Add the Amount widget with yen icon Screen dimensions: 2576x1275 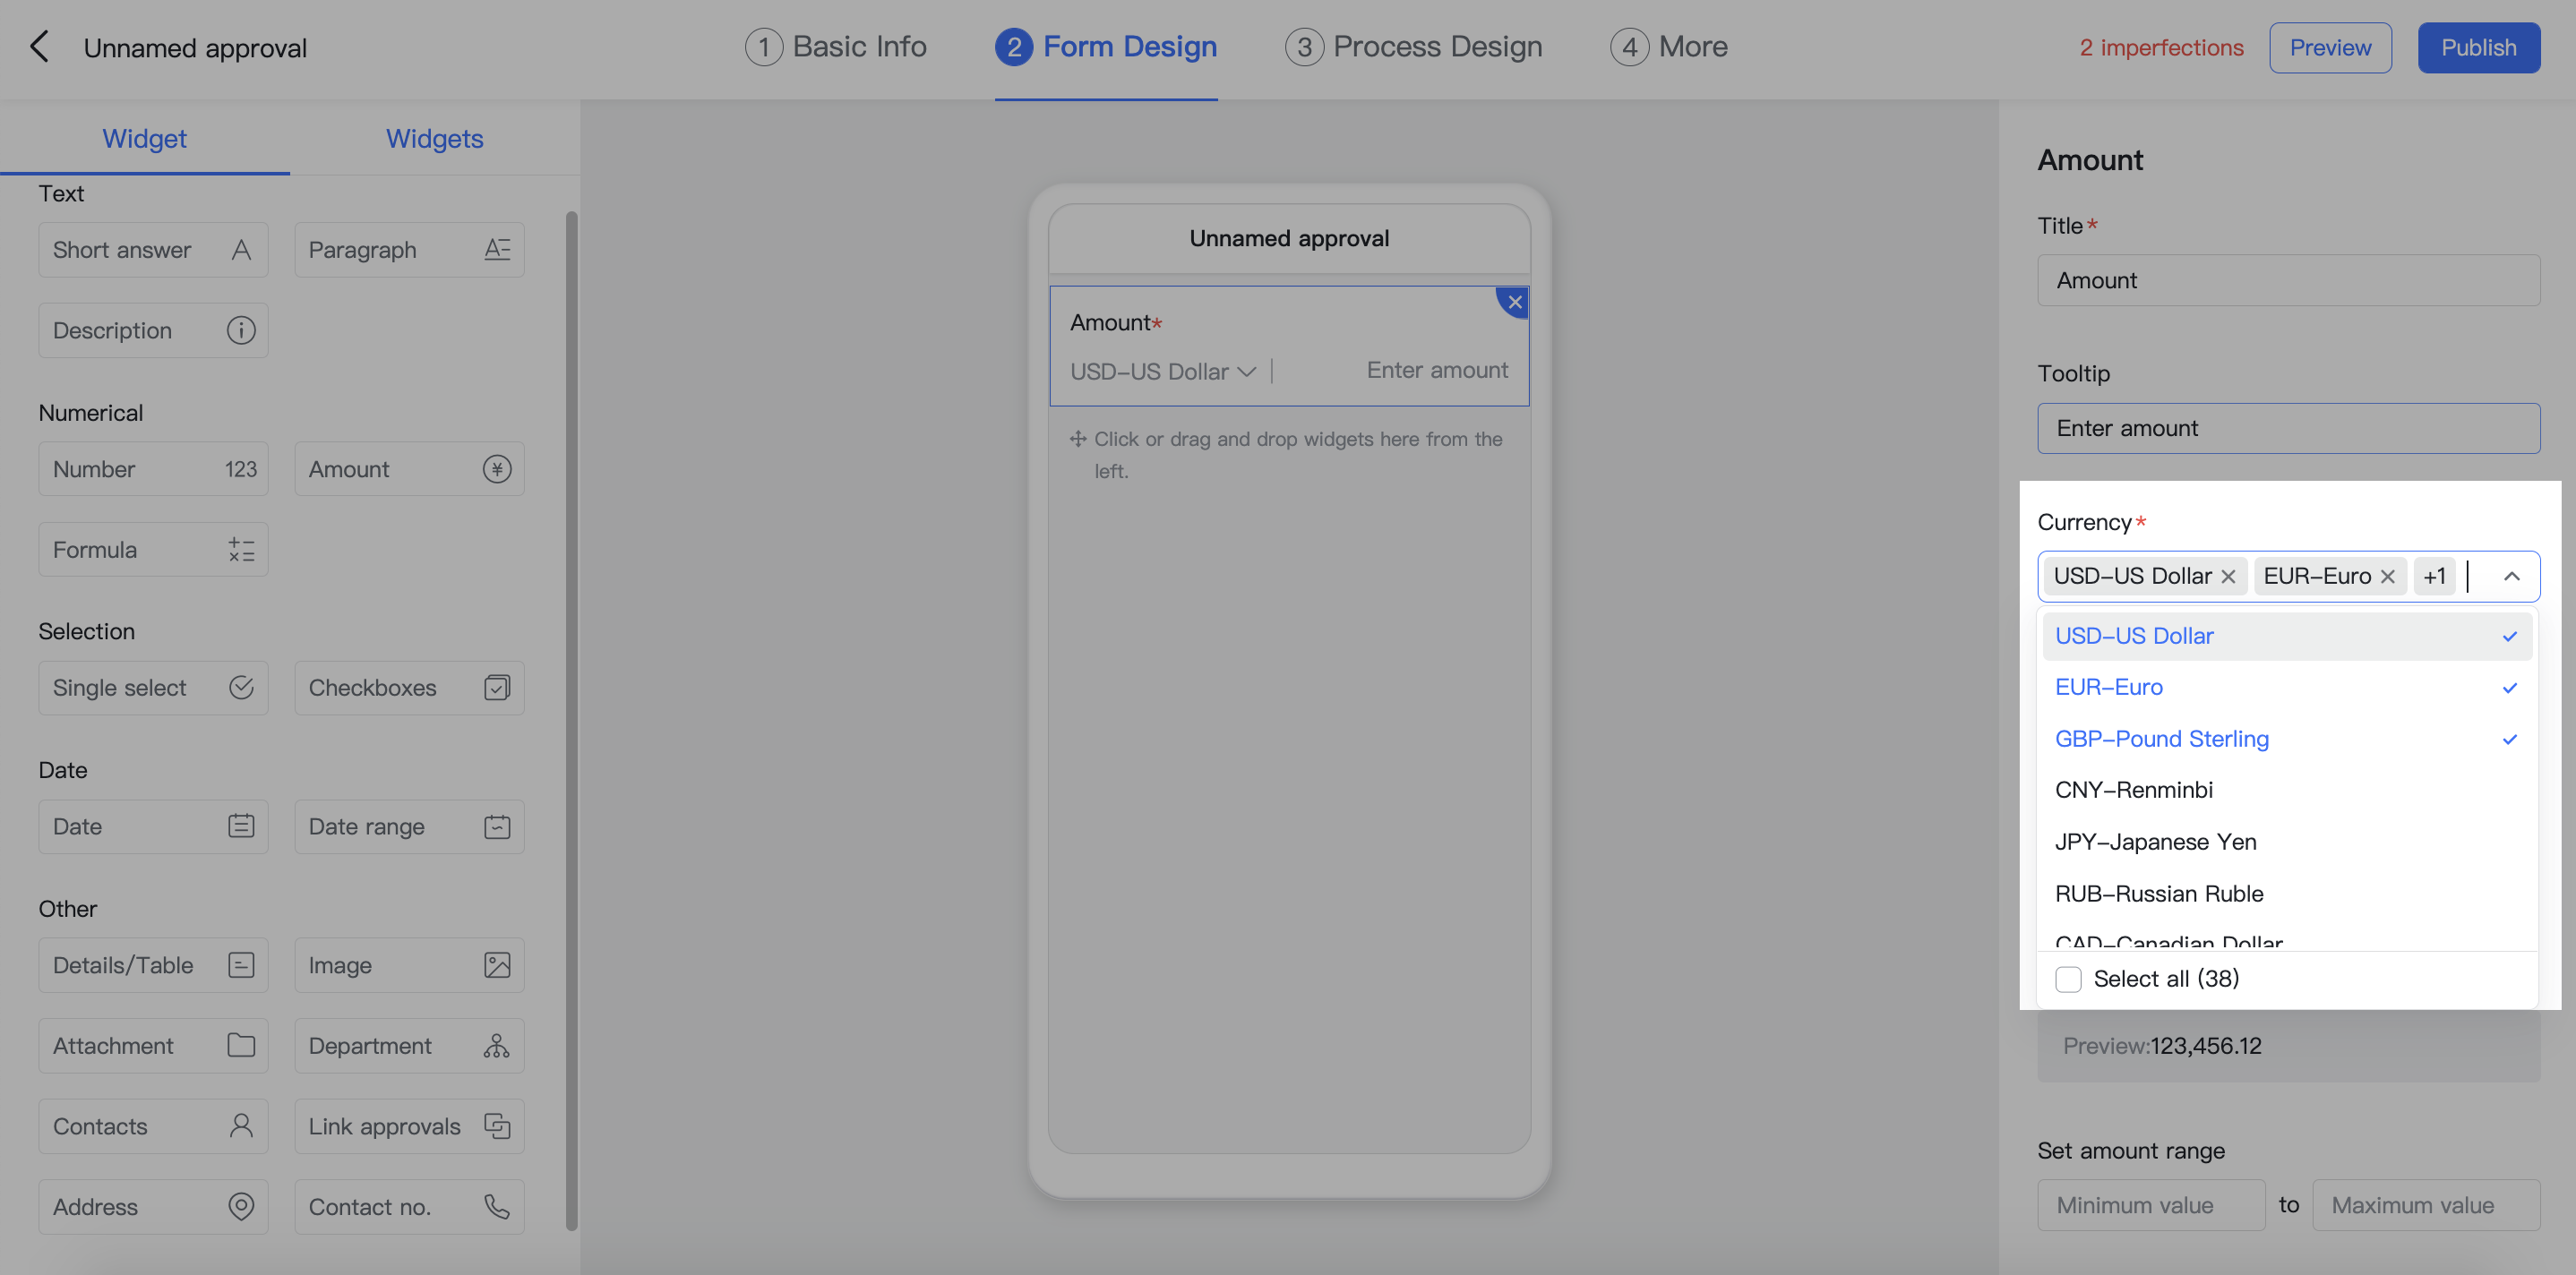(409, 469)
